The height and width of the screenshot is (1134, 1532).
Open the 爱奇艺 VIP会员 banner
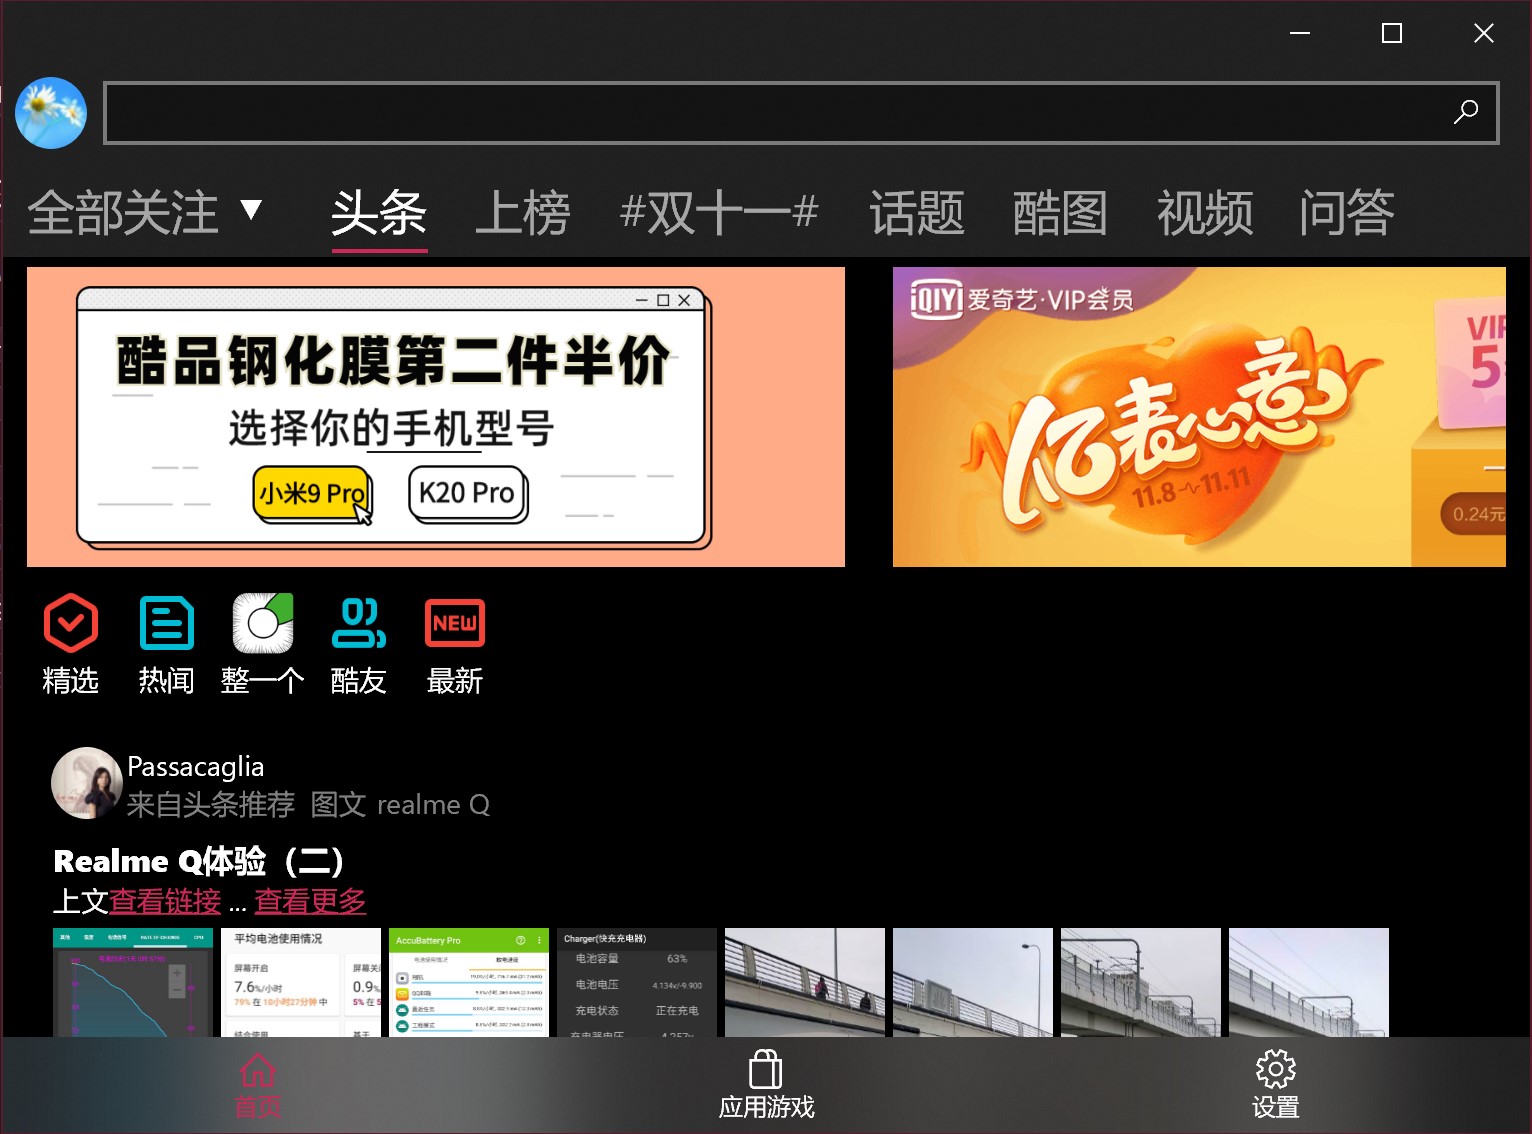(x=1199, y=417)
